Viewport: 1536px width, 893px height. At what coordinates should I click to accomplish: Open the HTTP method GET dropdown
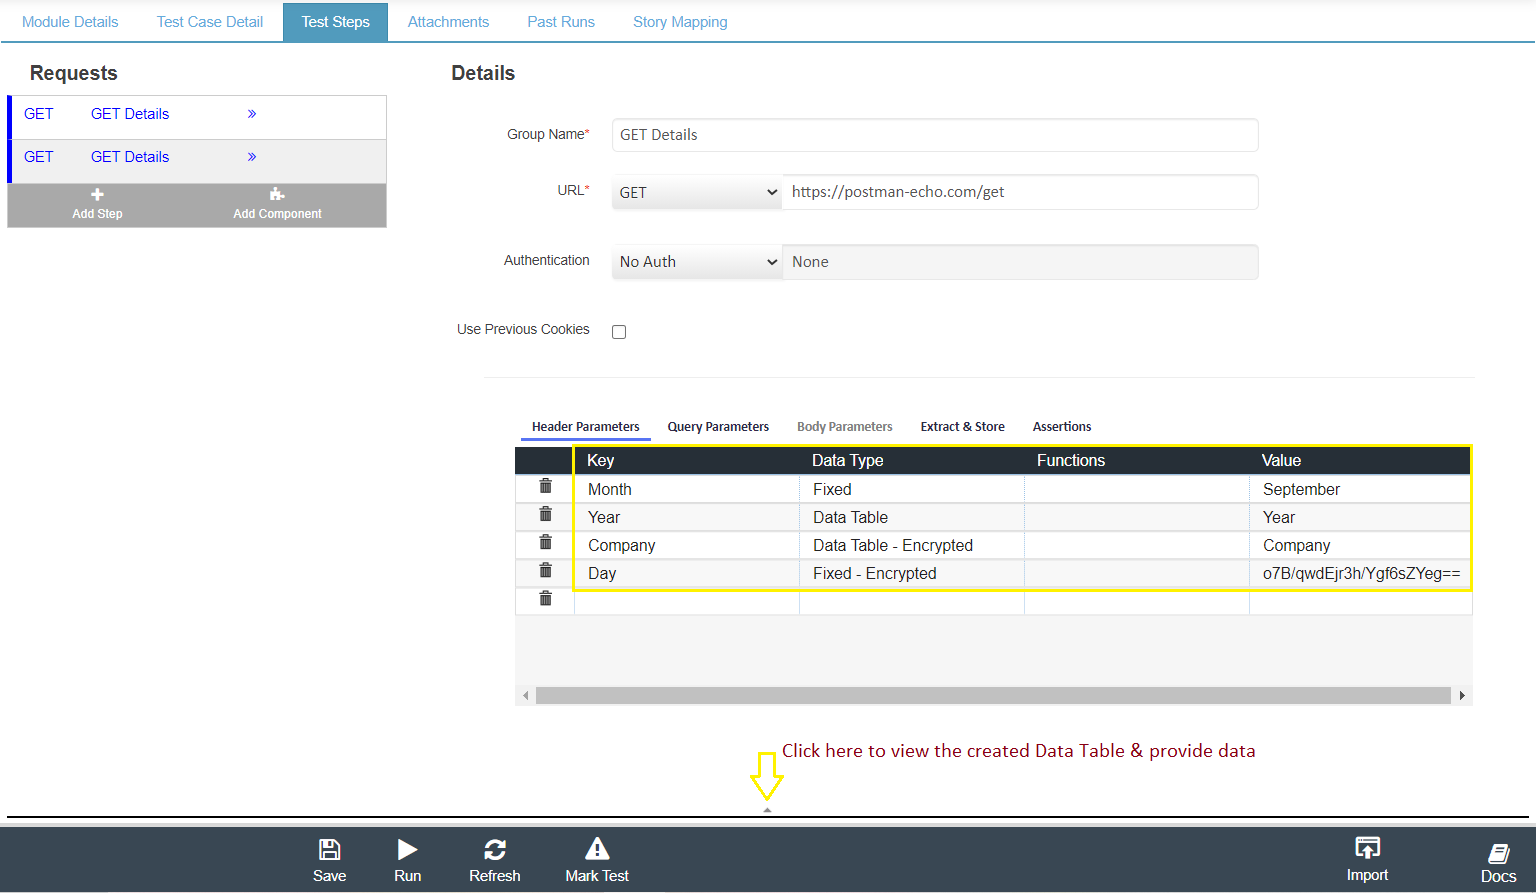click(697, 192)
